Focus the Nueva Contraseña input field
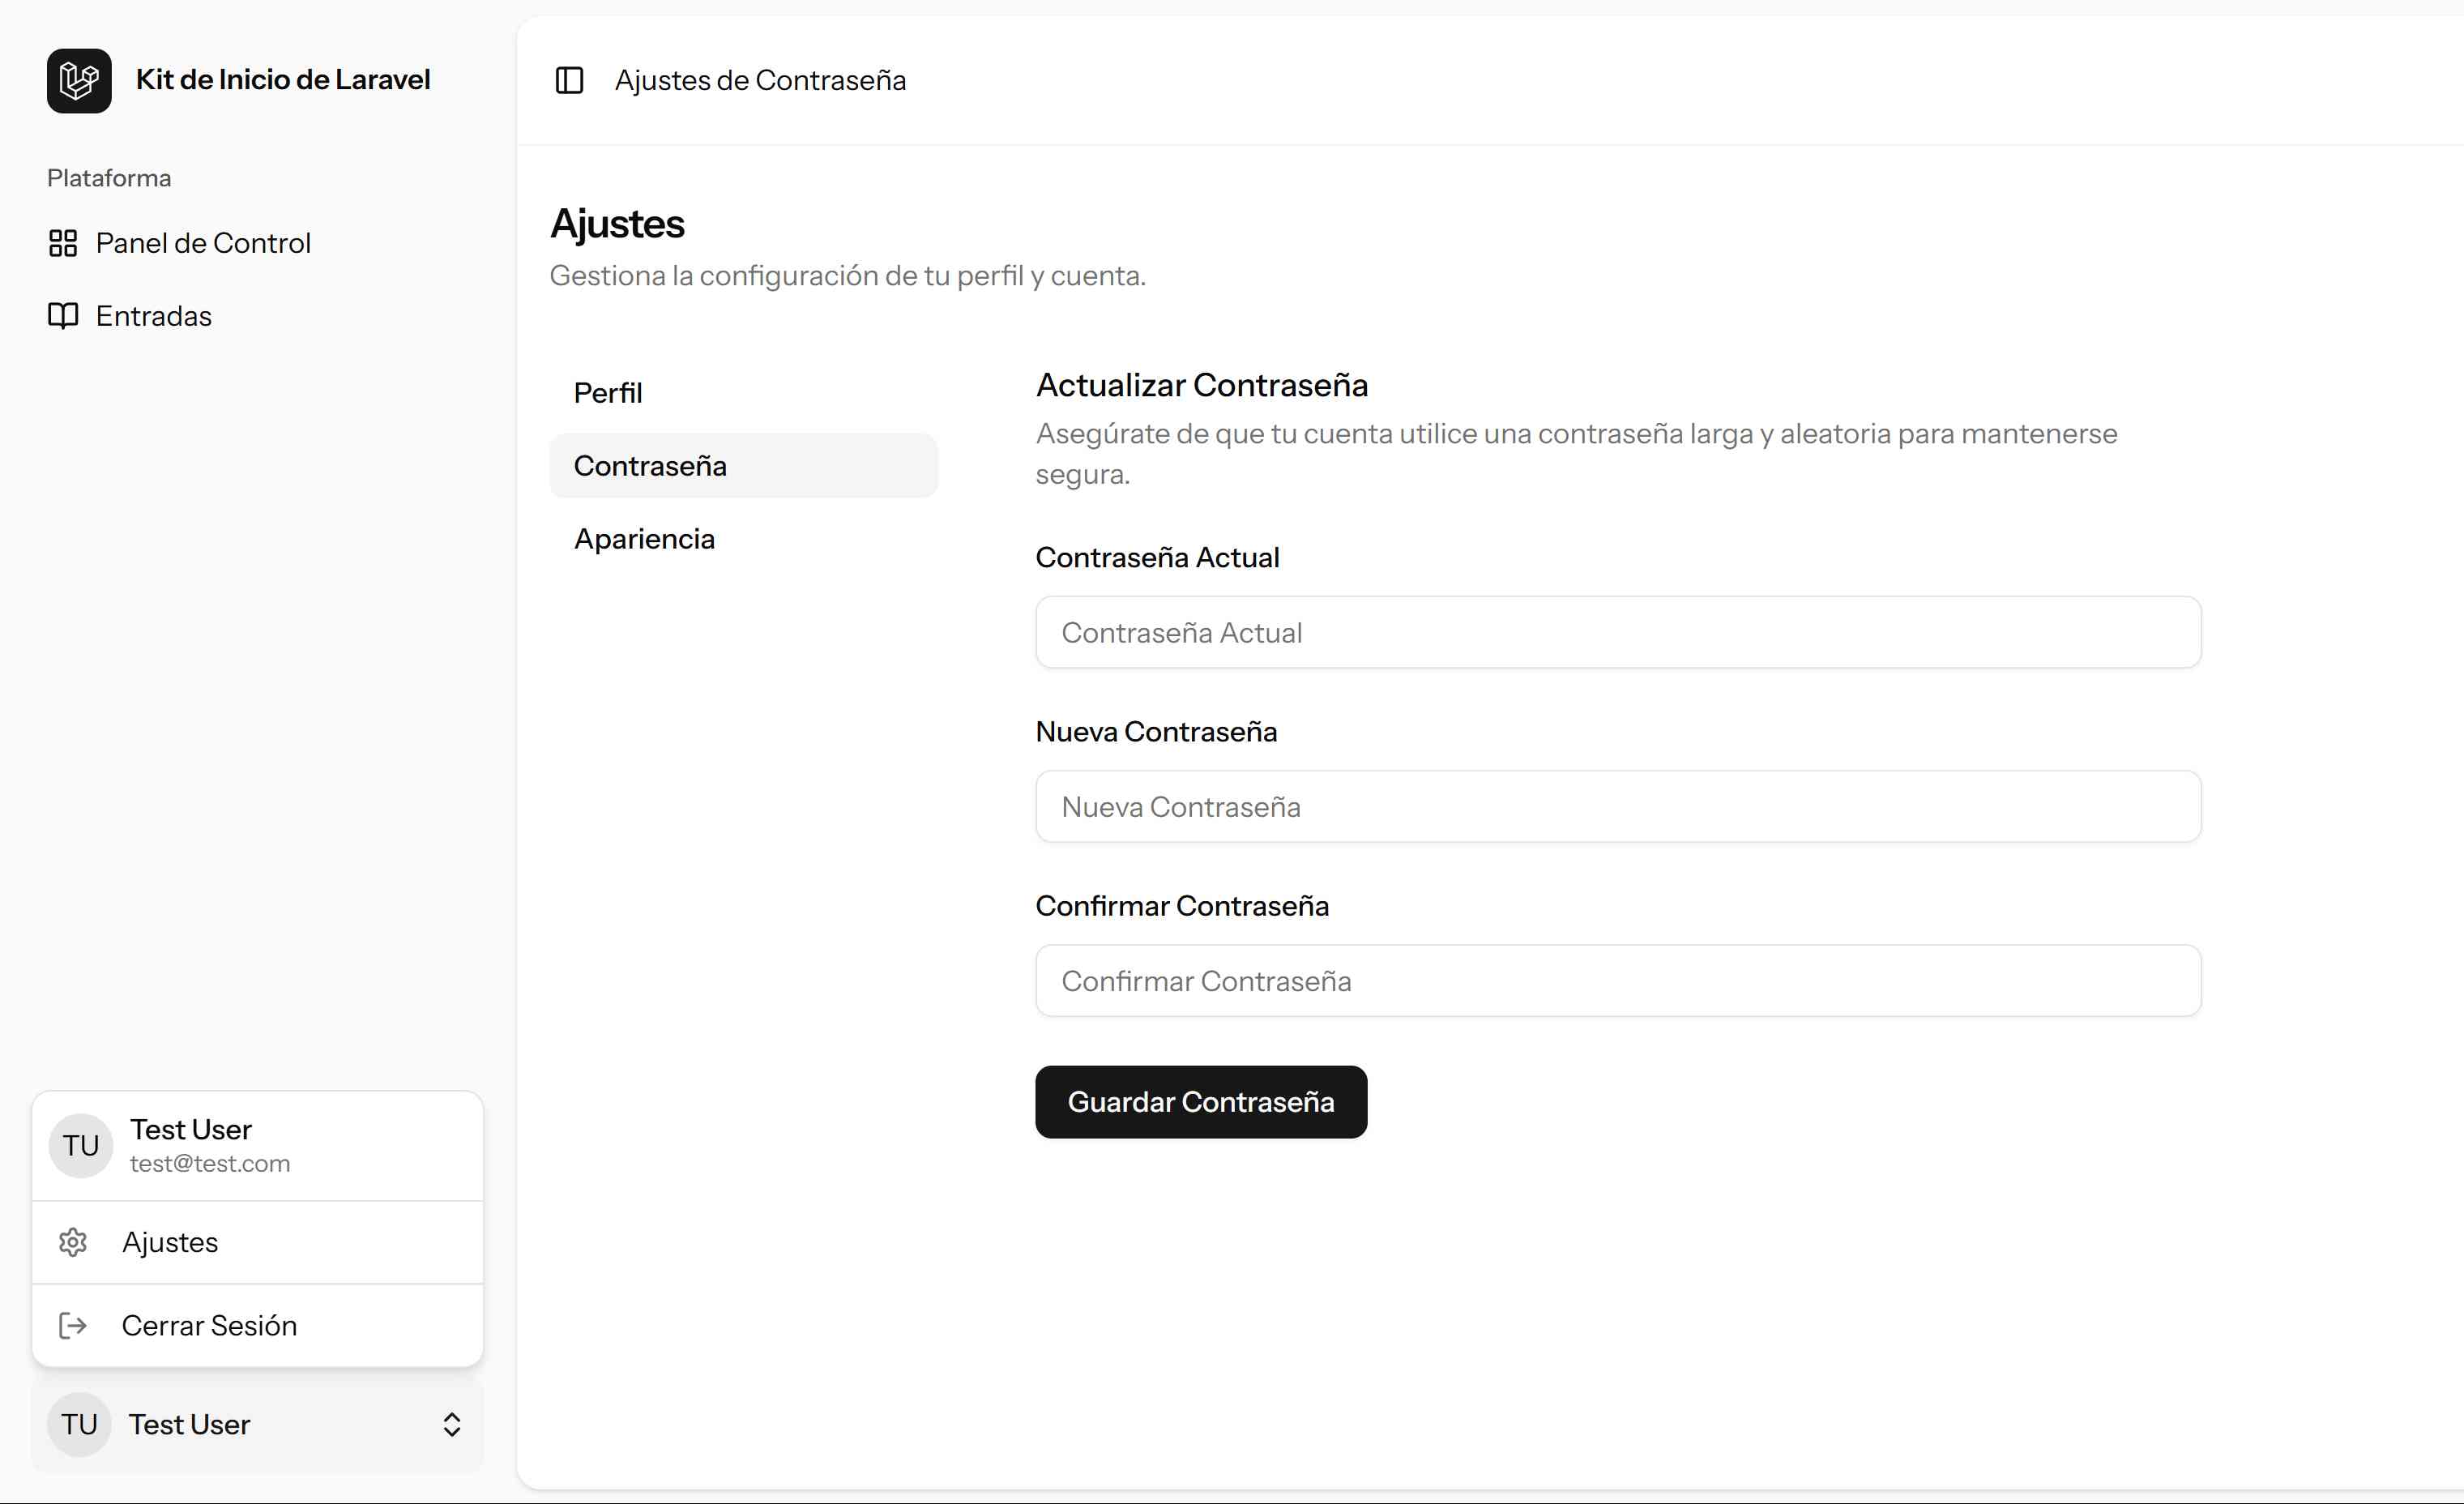Image resolution: width=2464 pixels, height=1504 pixels. tap(1618, 806)
